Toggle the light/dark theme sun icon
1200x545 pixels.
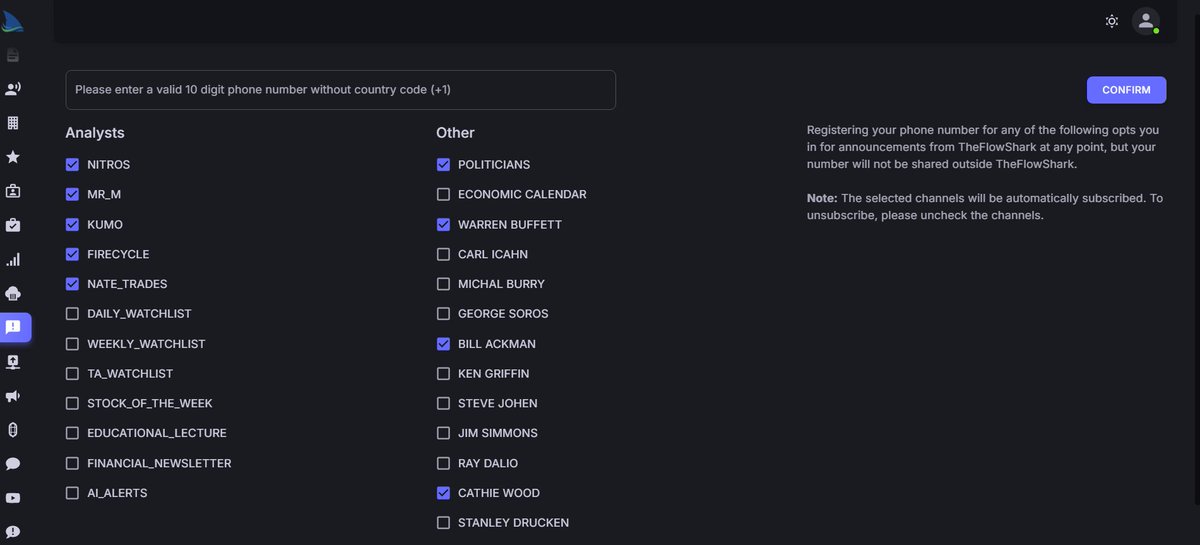(x=1112, y=21)
